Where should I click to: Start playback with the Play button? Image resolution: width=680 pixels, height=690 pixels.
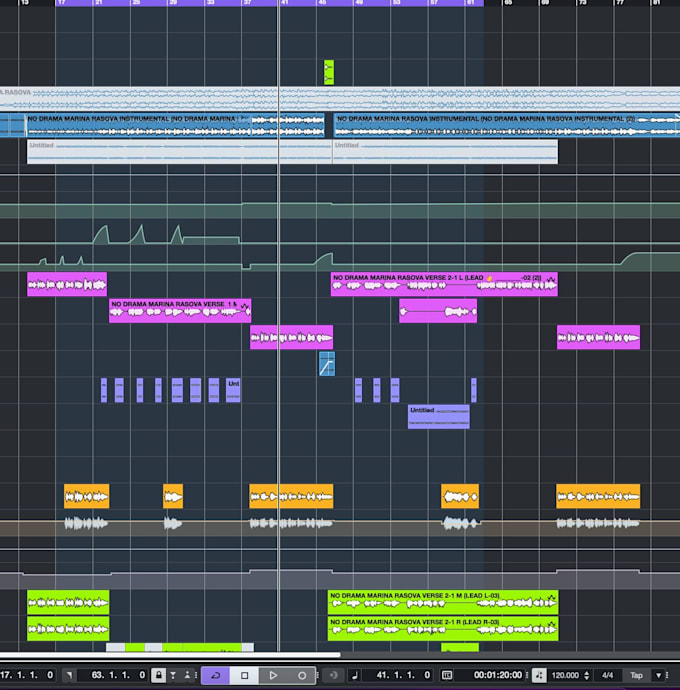click(273, 675)
